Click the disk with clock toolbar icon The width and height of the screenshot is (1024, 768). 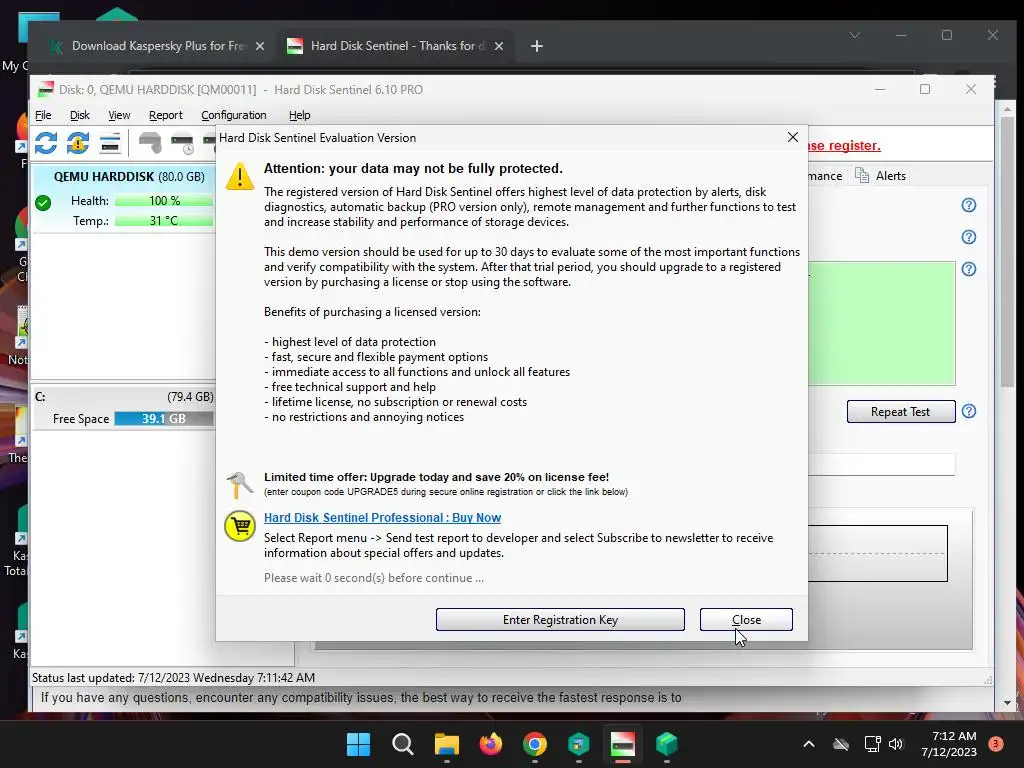(182, 143)
